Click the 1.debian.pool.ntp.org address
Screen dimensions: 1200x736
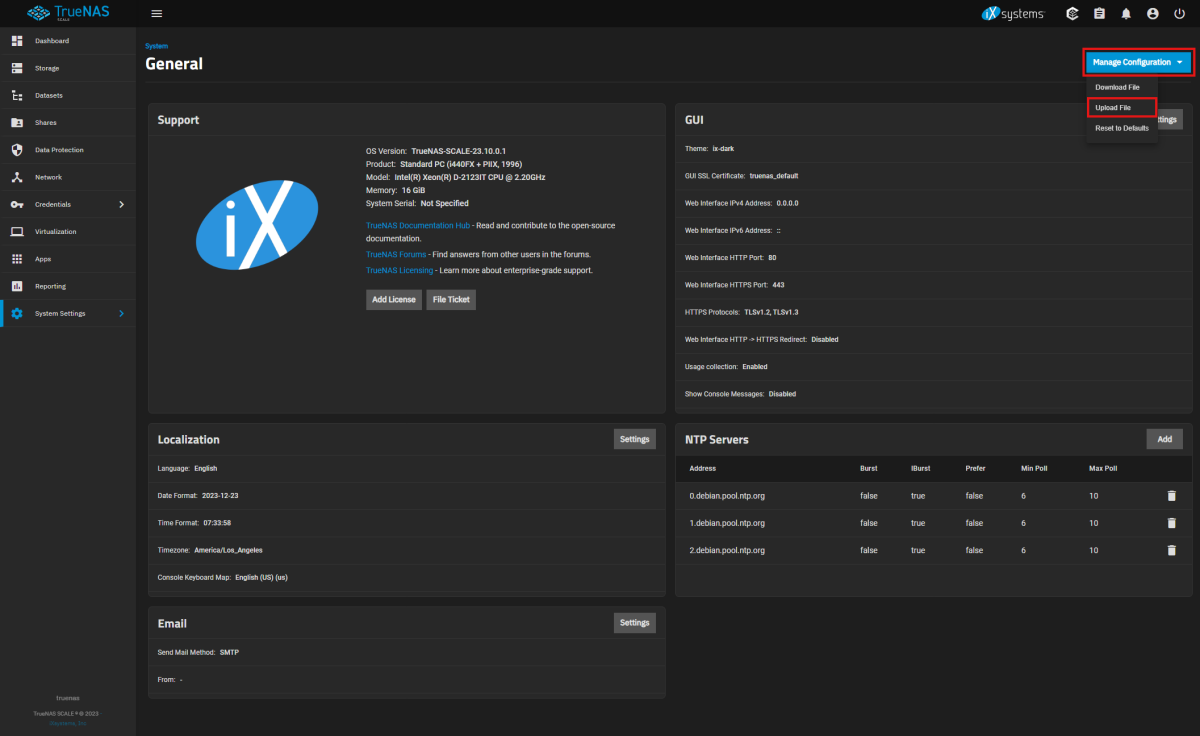(727, 523)
